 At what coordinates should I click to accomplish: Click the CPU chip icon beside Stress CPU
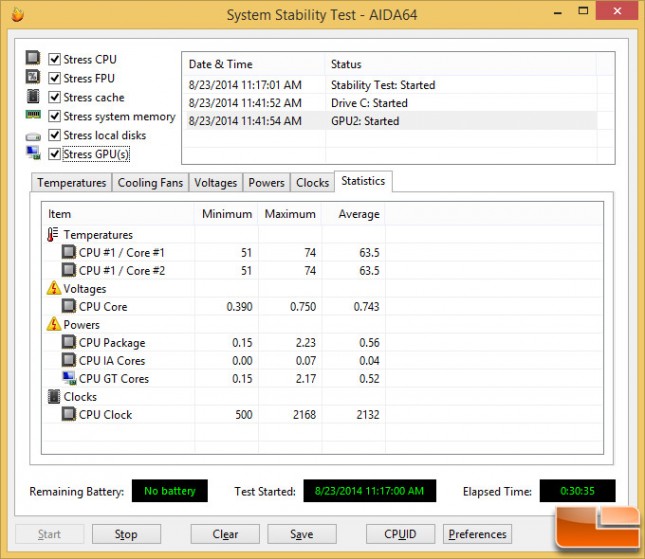33,58
